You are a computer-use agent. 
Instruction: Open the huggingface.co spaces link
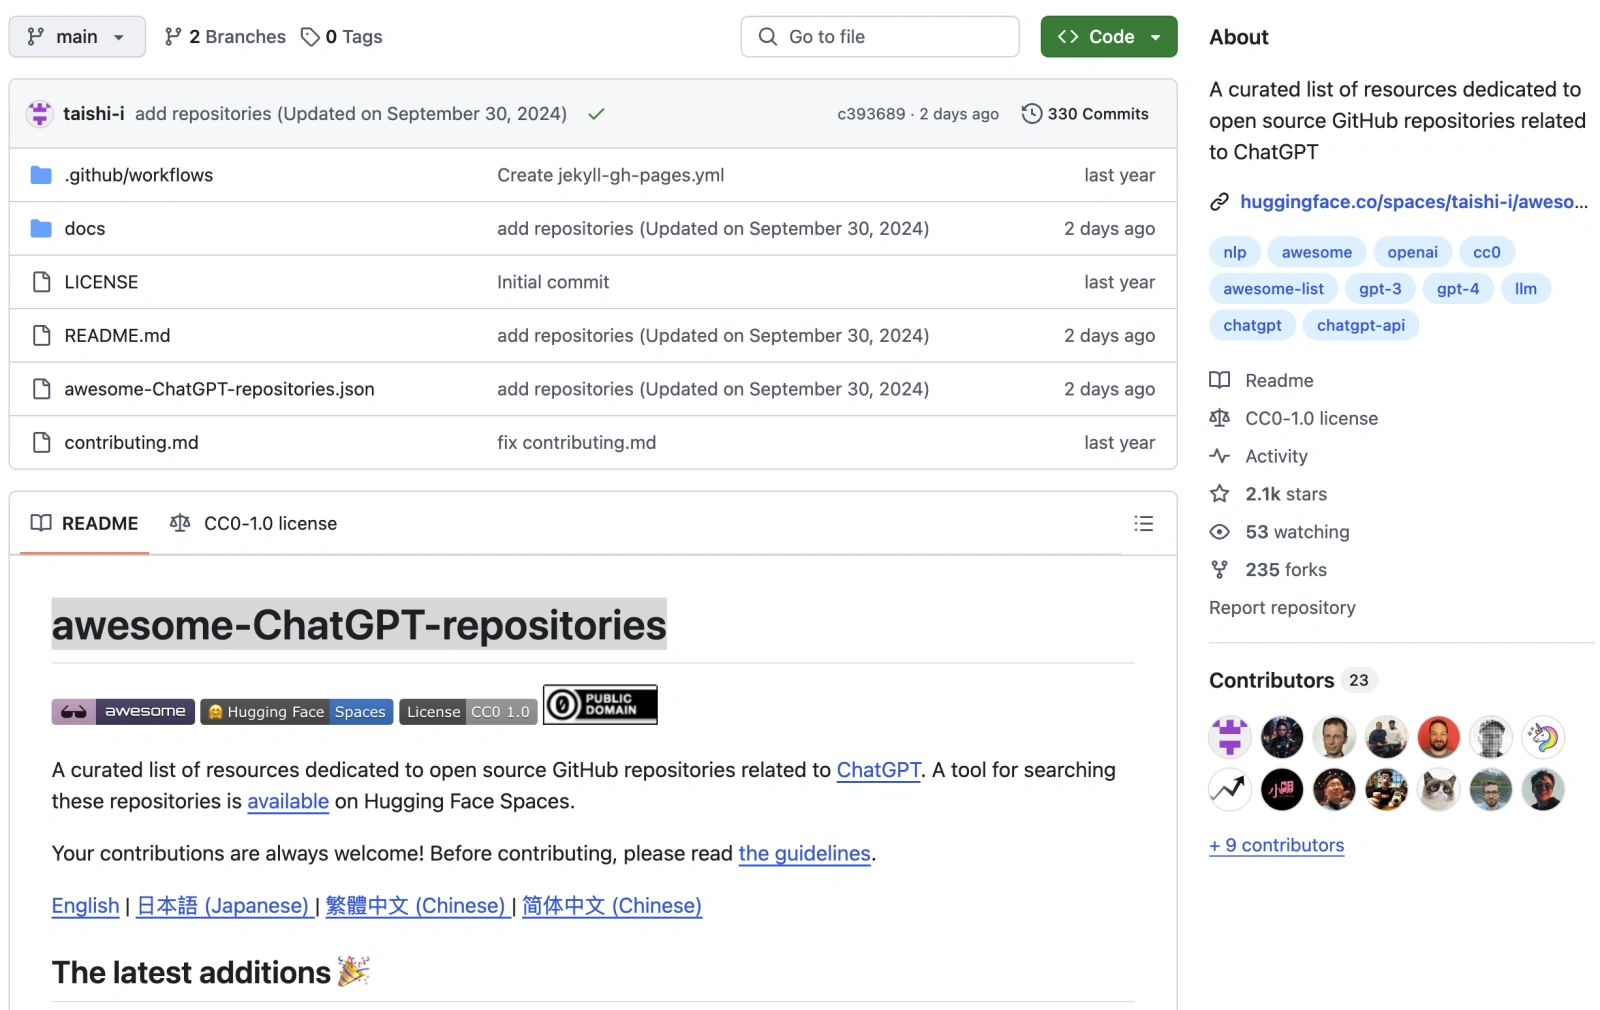pyautogui.click(x=1412, y=202)
